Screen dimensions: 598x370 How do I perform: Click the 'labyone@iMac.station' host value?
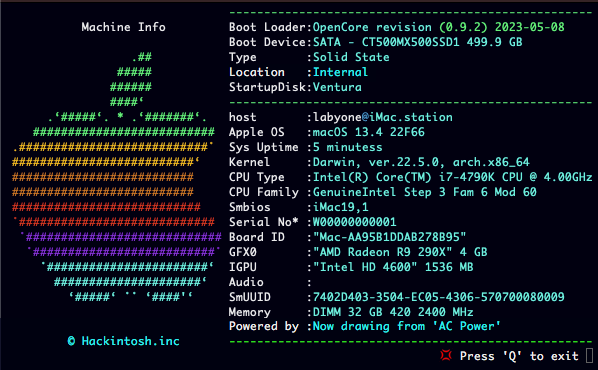pyautogui.click(x=383, y=117)
